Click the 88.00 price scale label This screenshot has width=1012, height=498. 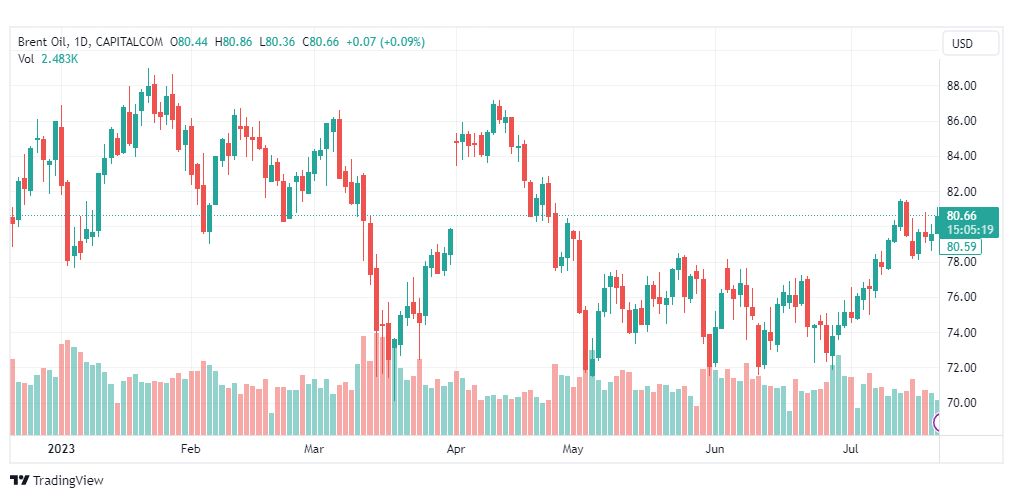[x=961, y=86]
